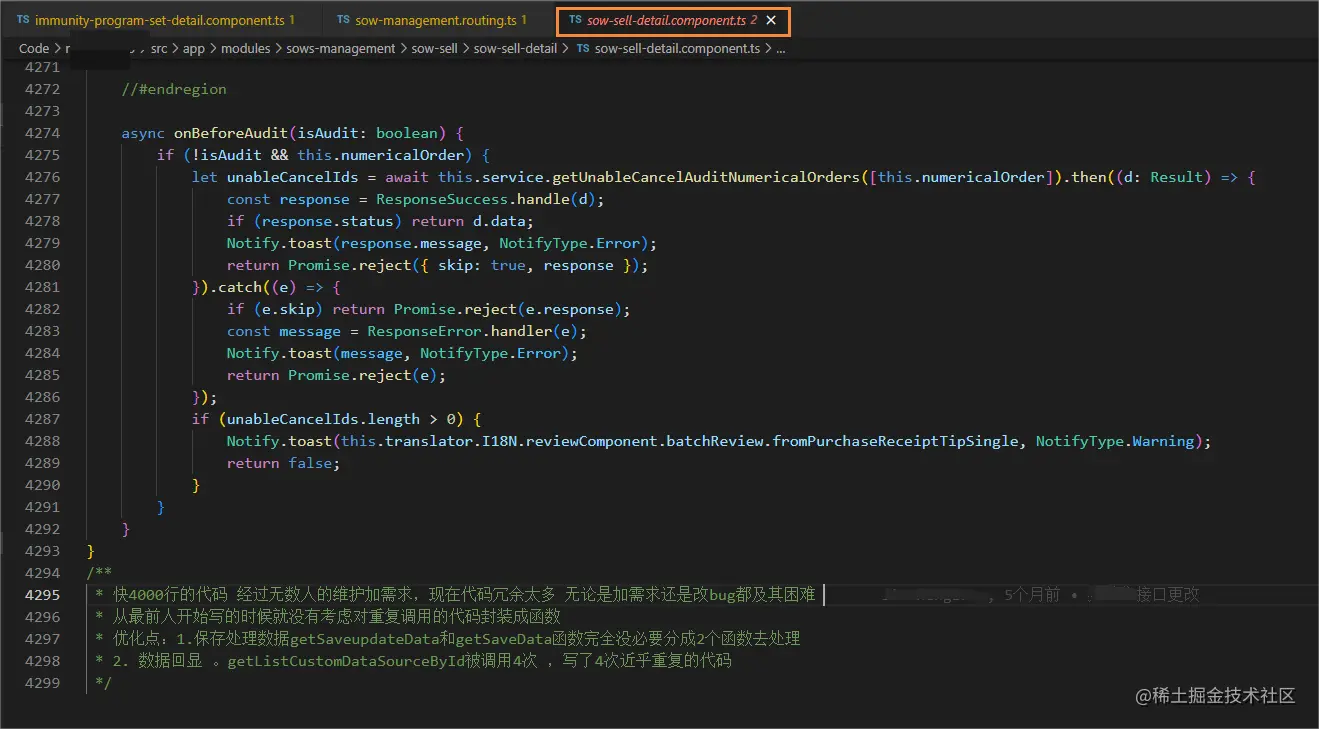Click the '5个月前' git blame annotation
Viewport: 1319px width, 729px height.
coord(1031,595)
